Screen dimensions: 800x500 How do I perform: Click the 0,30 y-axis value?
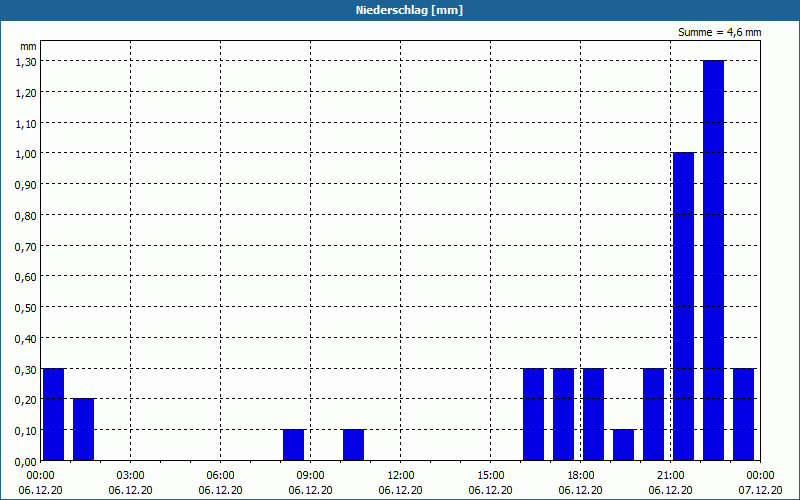click(26, 369)
